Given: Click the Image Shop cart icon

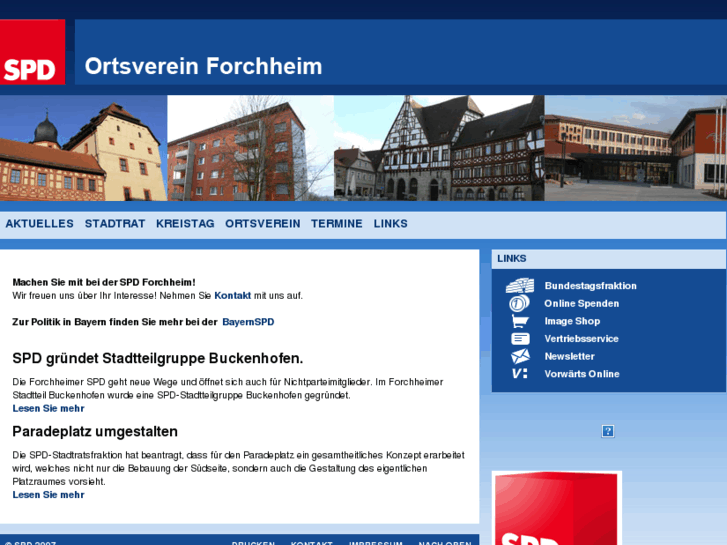Looking at the screenshot, I should pyautogui.click(x=520, y=321).
